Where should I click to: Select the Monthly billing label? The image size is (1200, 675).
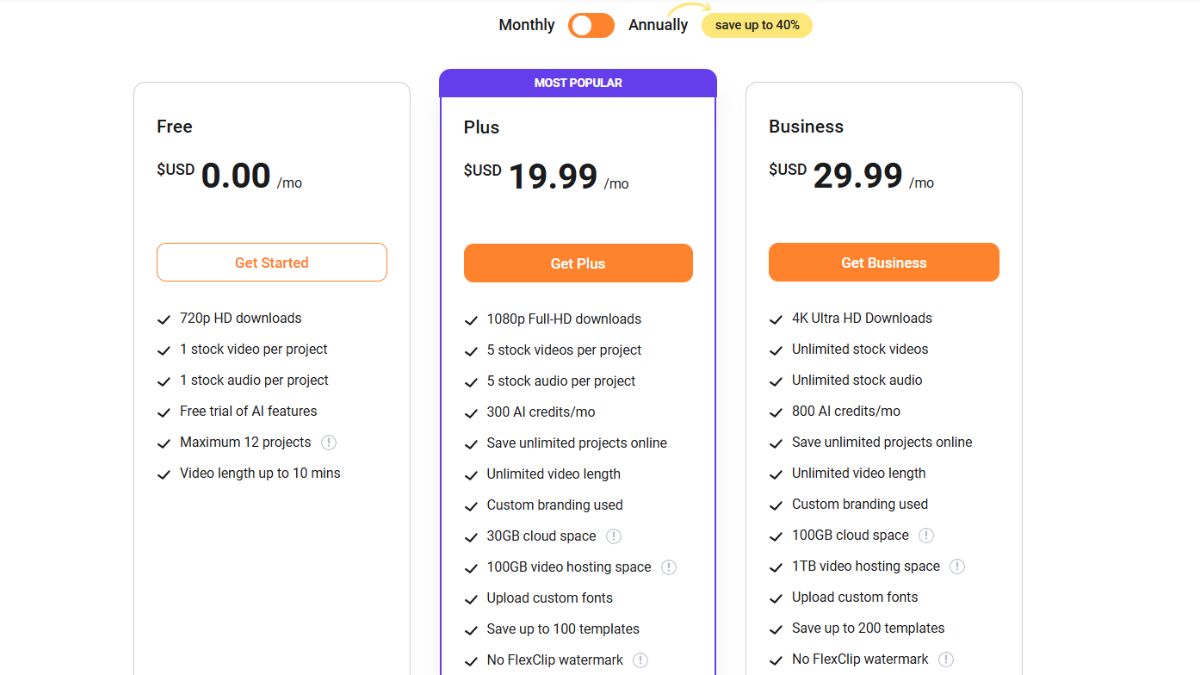527,25
